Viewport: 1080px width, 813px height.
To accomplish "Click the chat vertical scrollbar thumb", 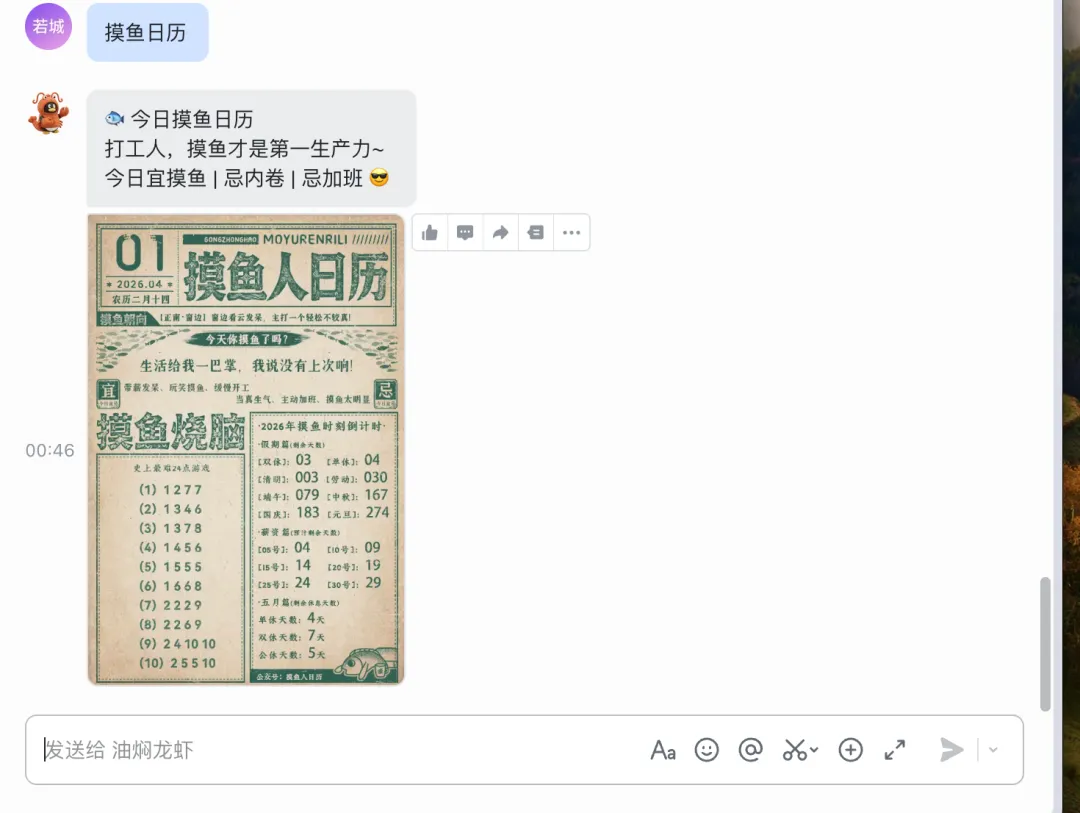I will click(x=1045, y=644).
